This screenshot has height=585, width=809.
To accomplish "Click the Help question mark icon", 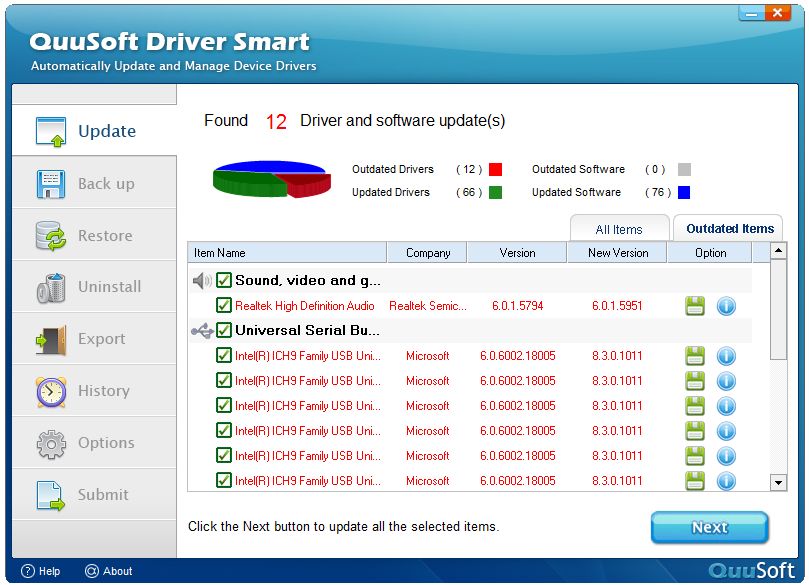I will point(28,571).
